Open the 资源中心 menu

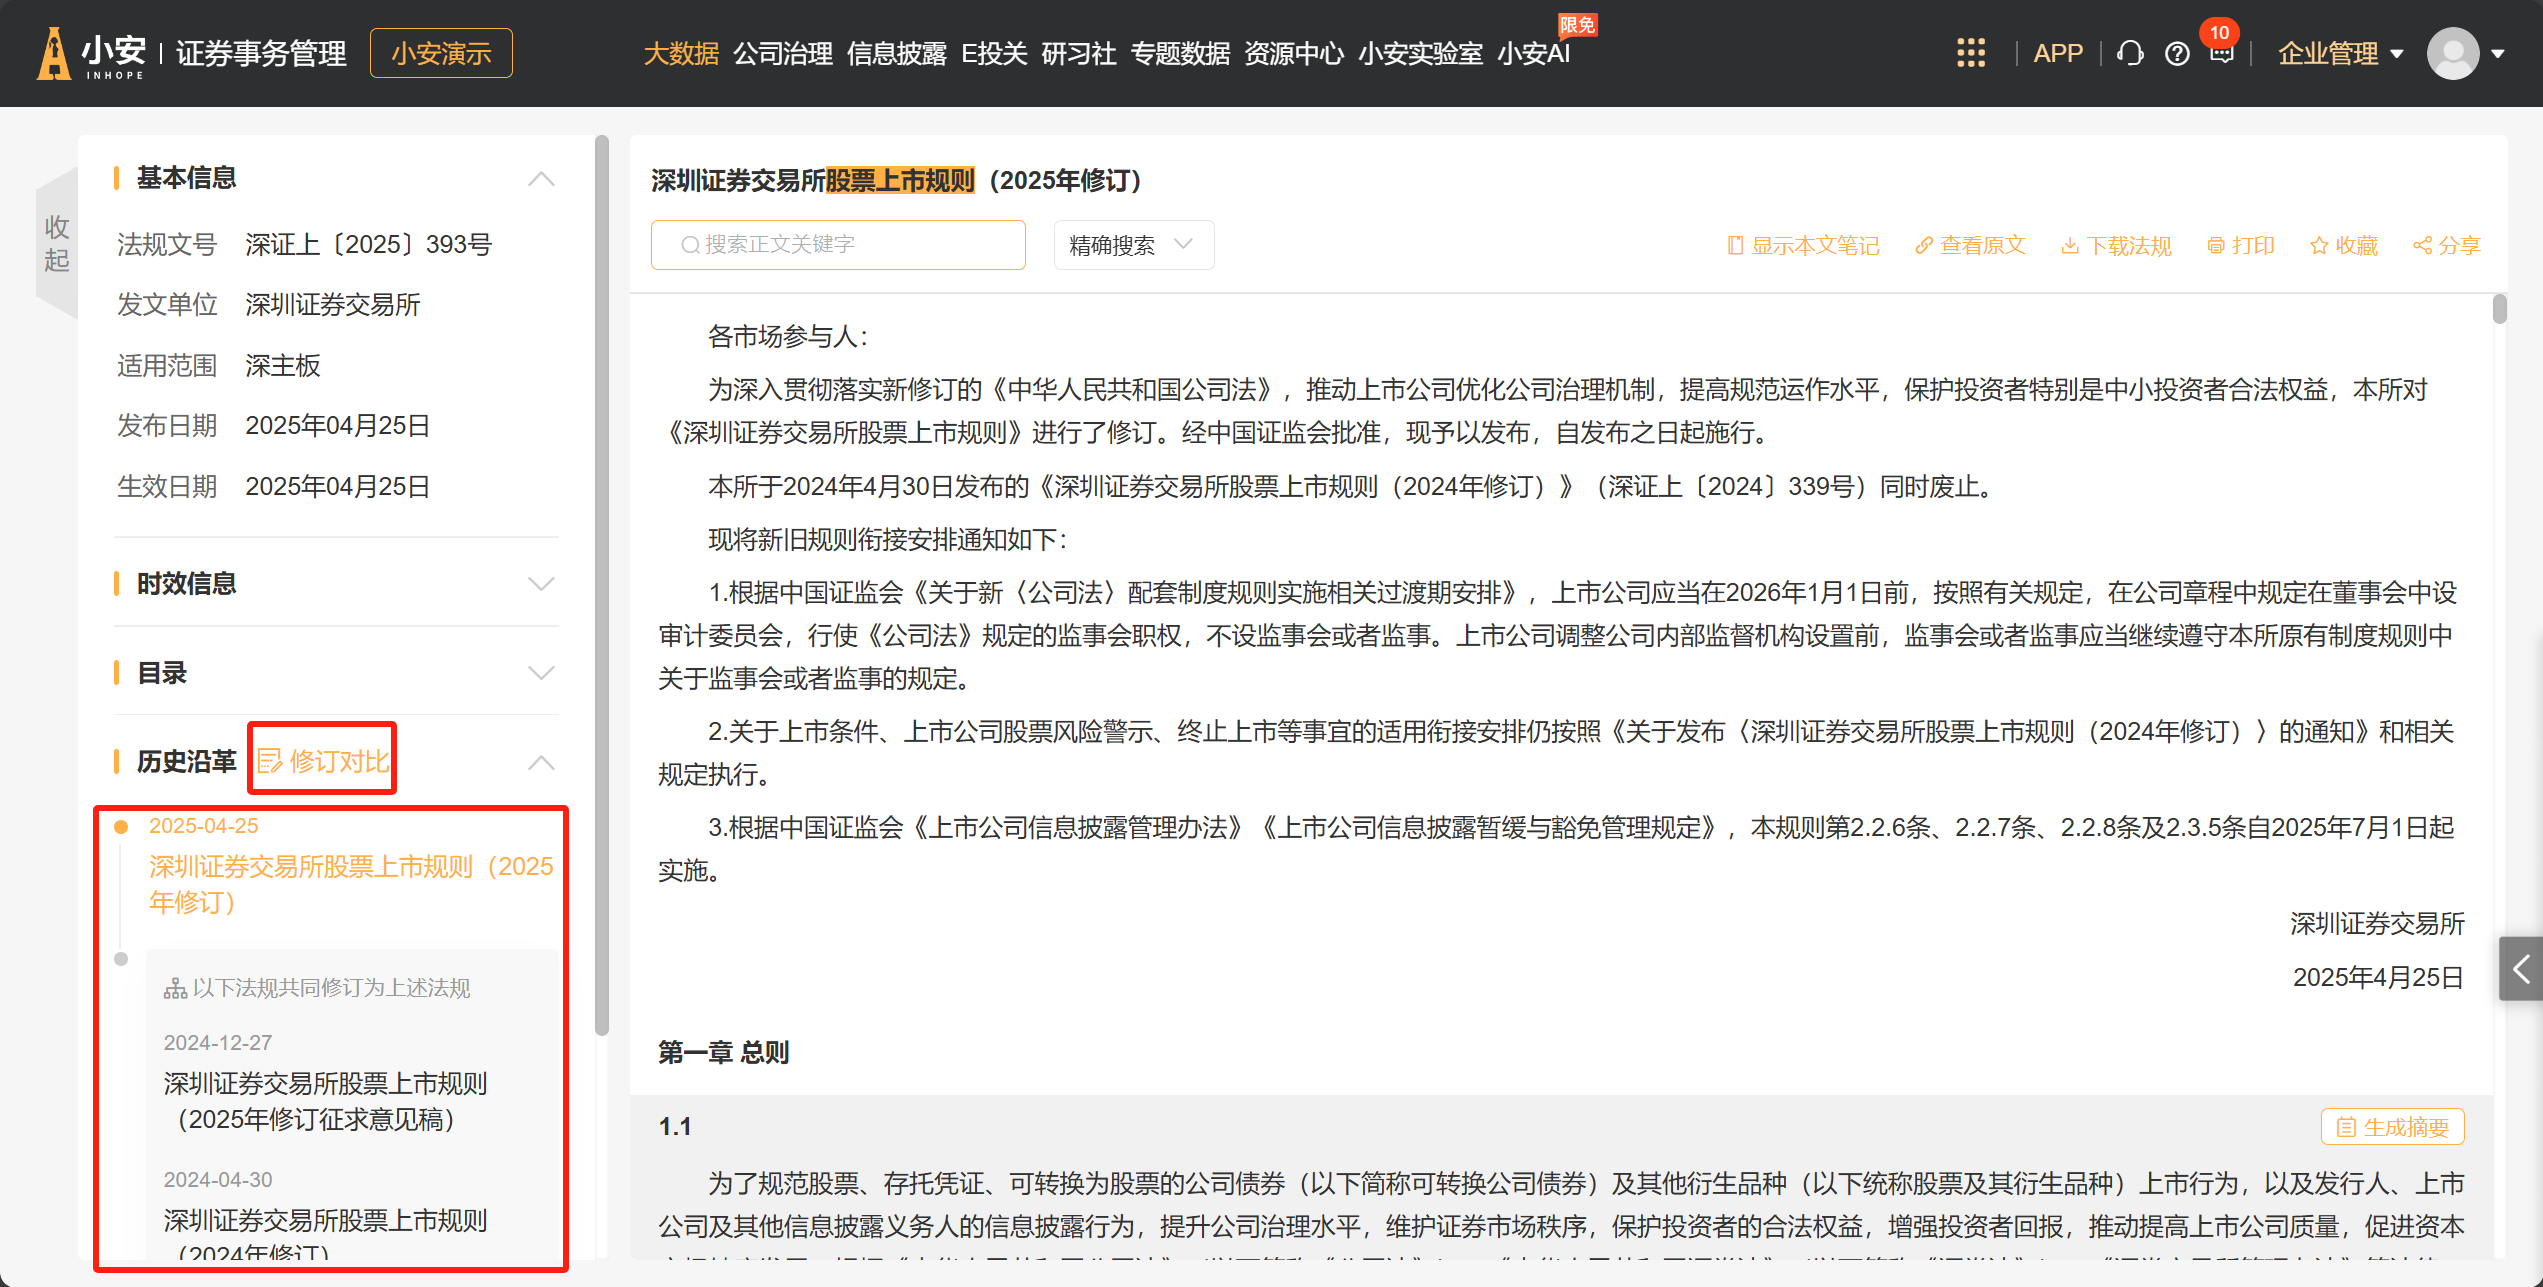tap(1294, 53)
